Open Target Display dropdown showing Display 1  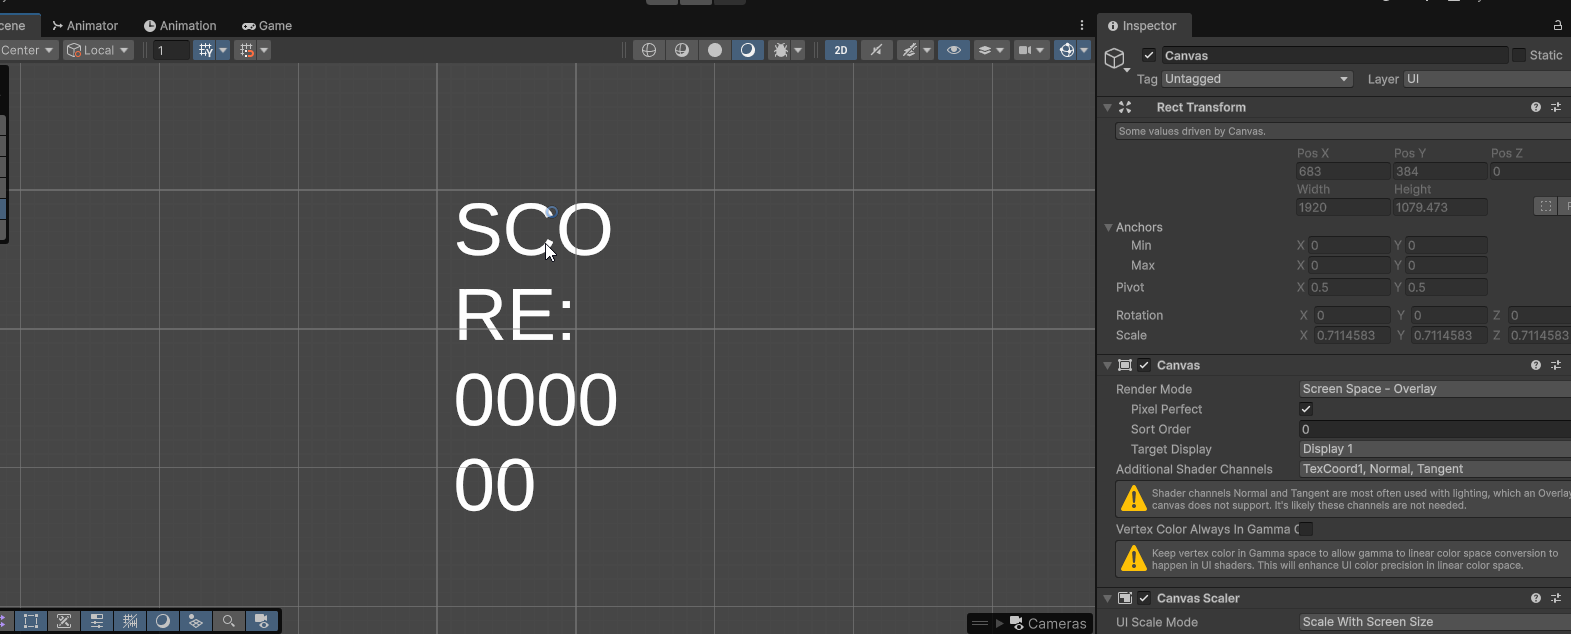pos(1435,449)
